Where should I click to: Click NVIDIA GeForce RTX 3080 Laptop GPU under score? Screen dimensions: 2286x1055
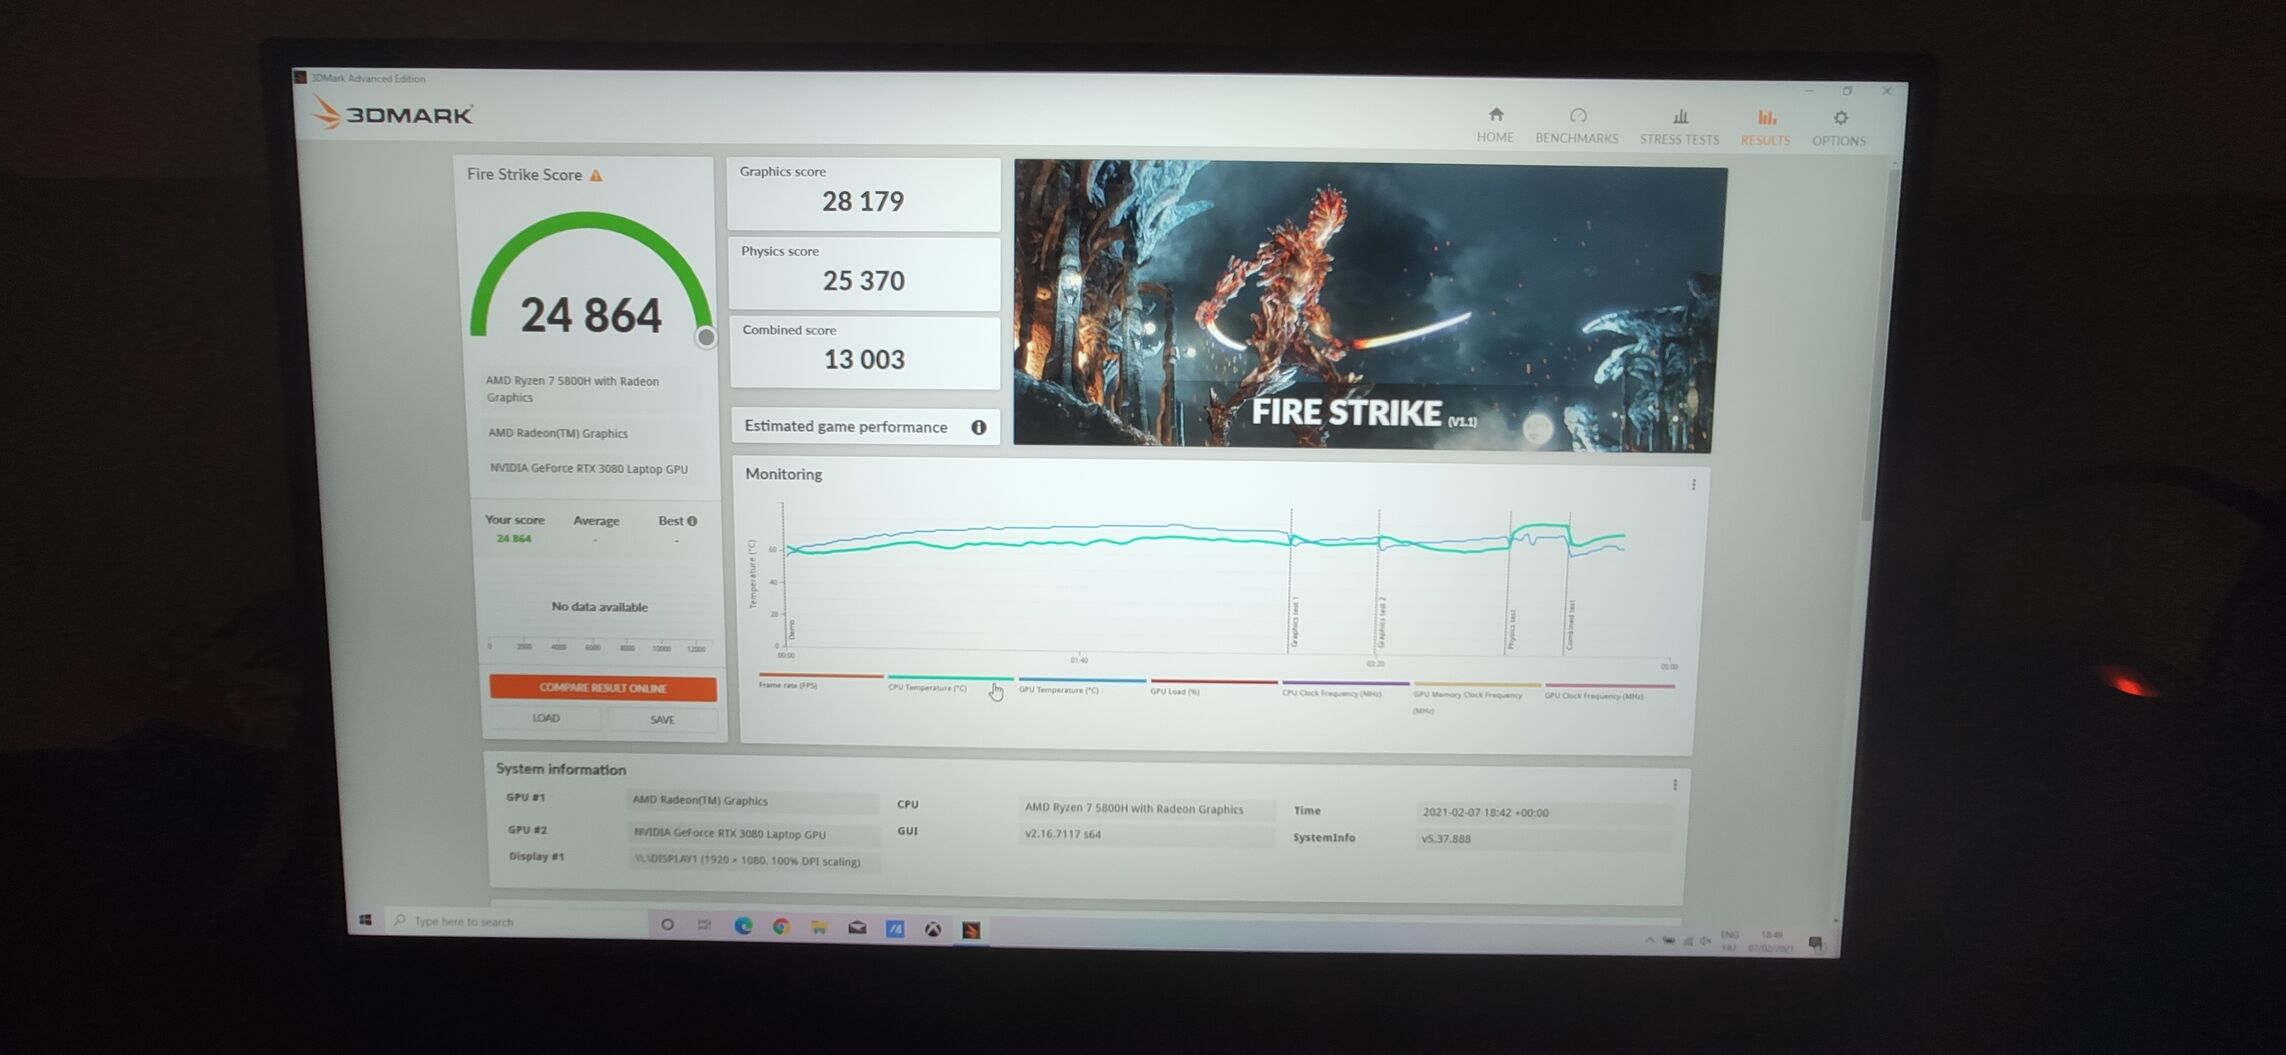(589, 469)
